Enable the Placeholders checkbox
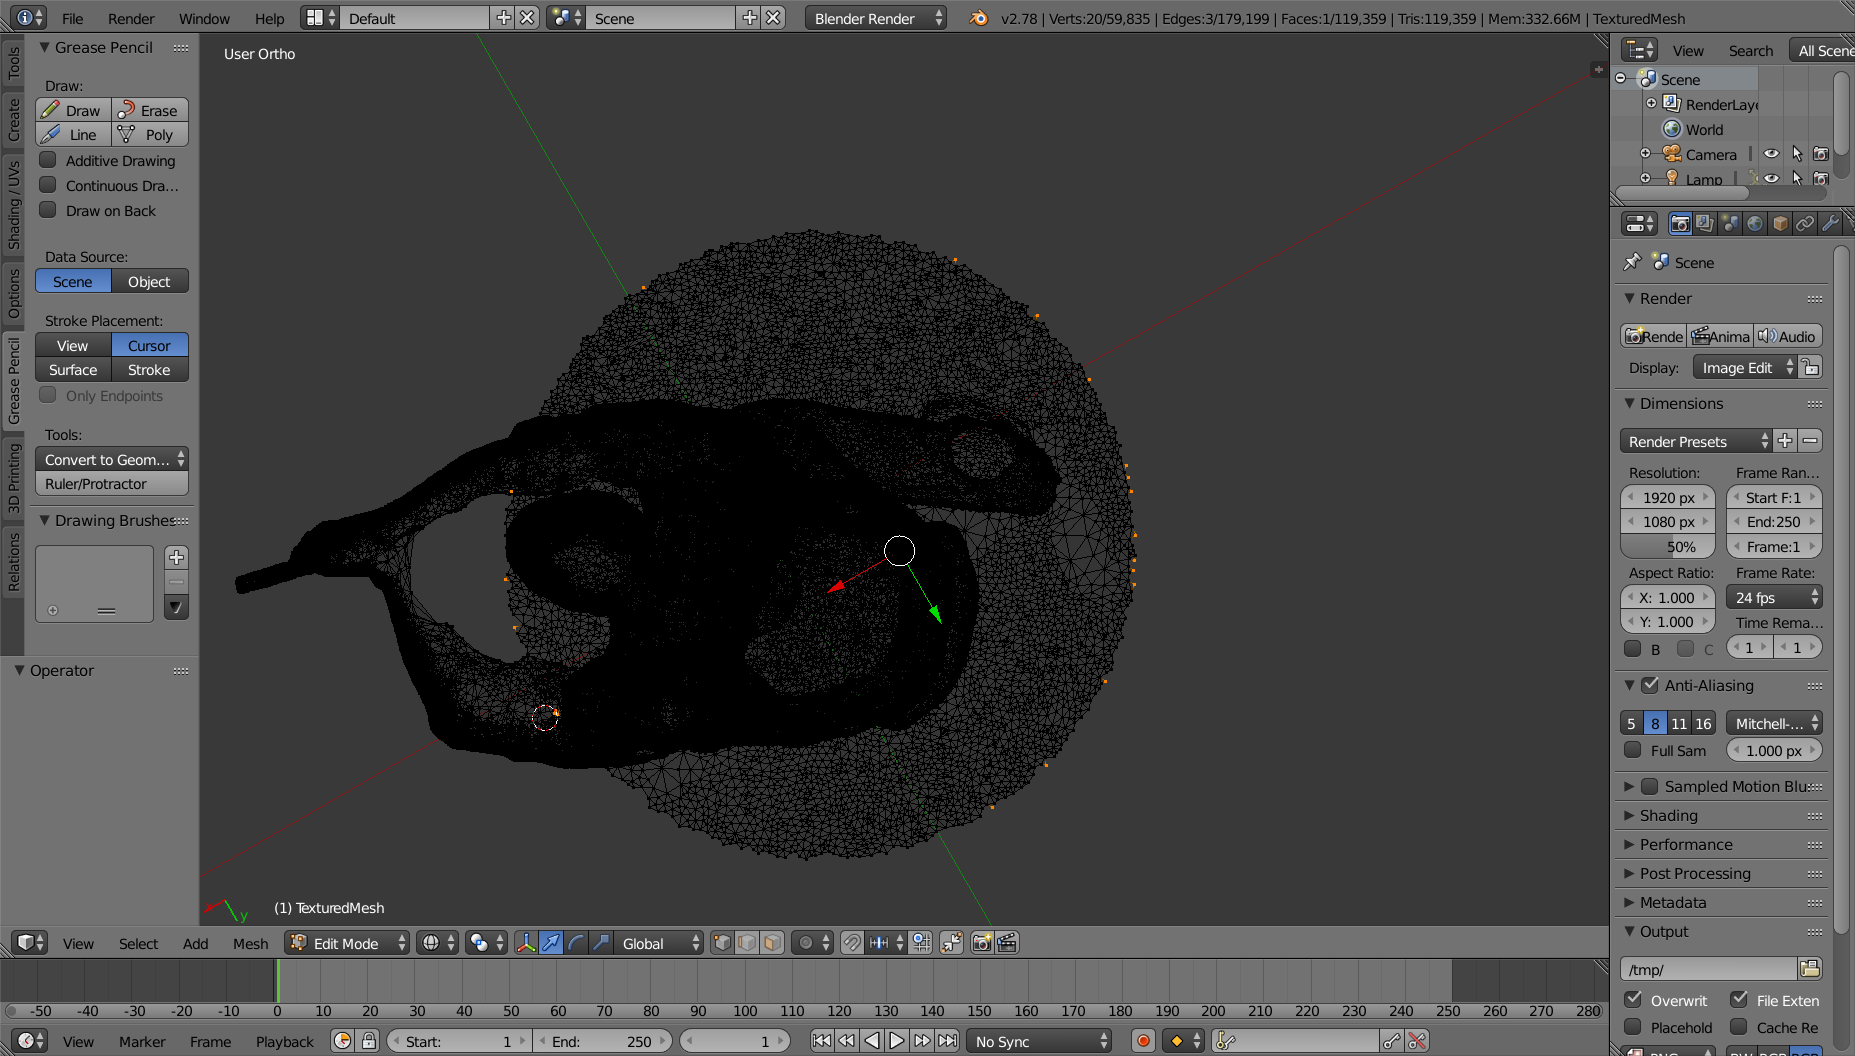The width and height of the screenshot is (1855, 1056). pos(1633,1027)
